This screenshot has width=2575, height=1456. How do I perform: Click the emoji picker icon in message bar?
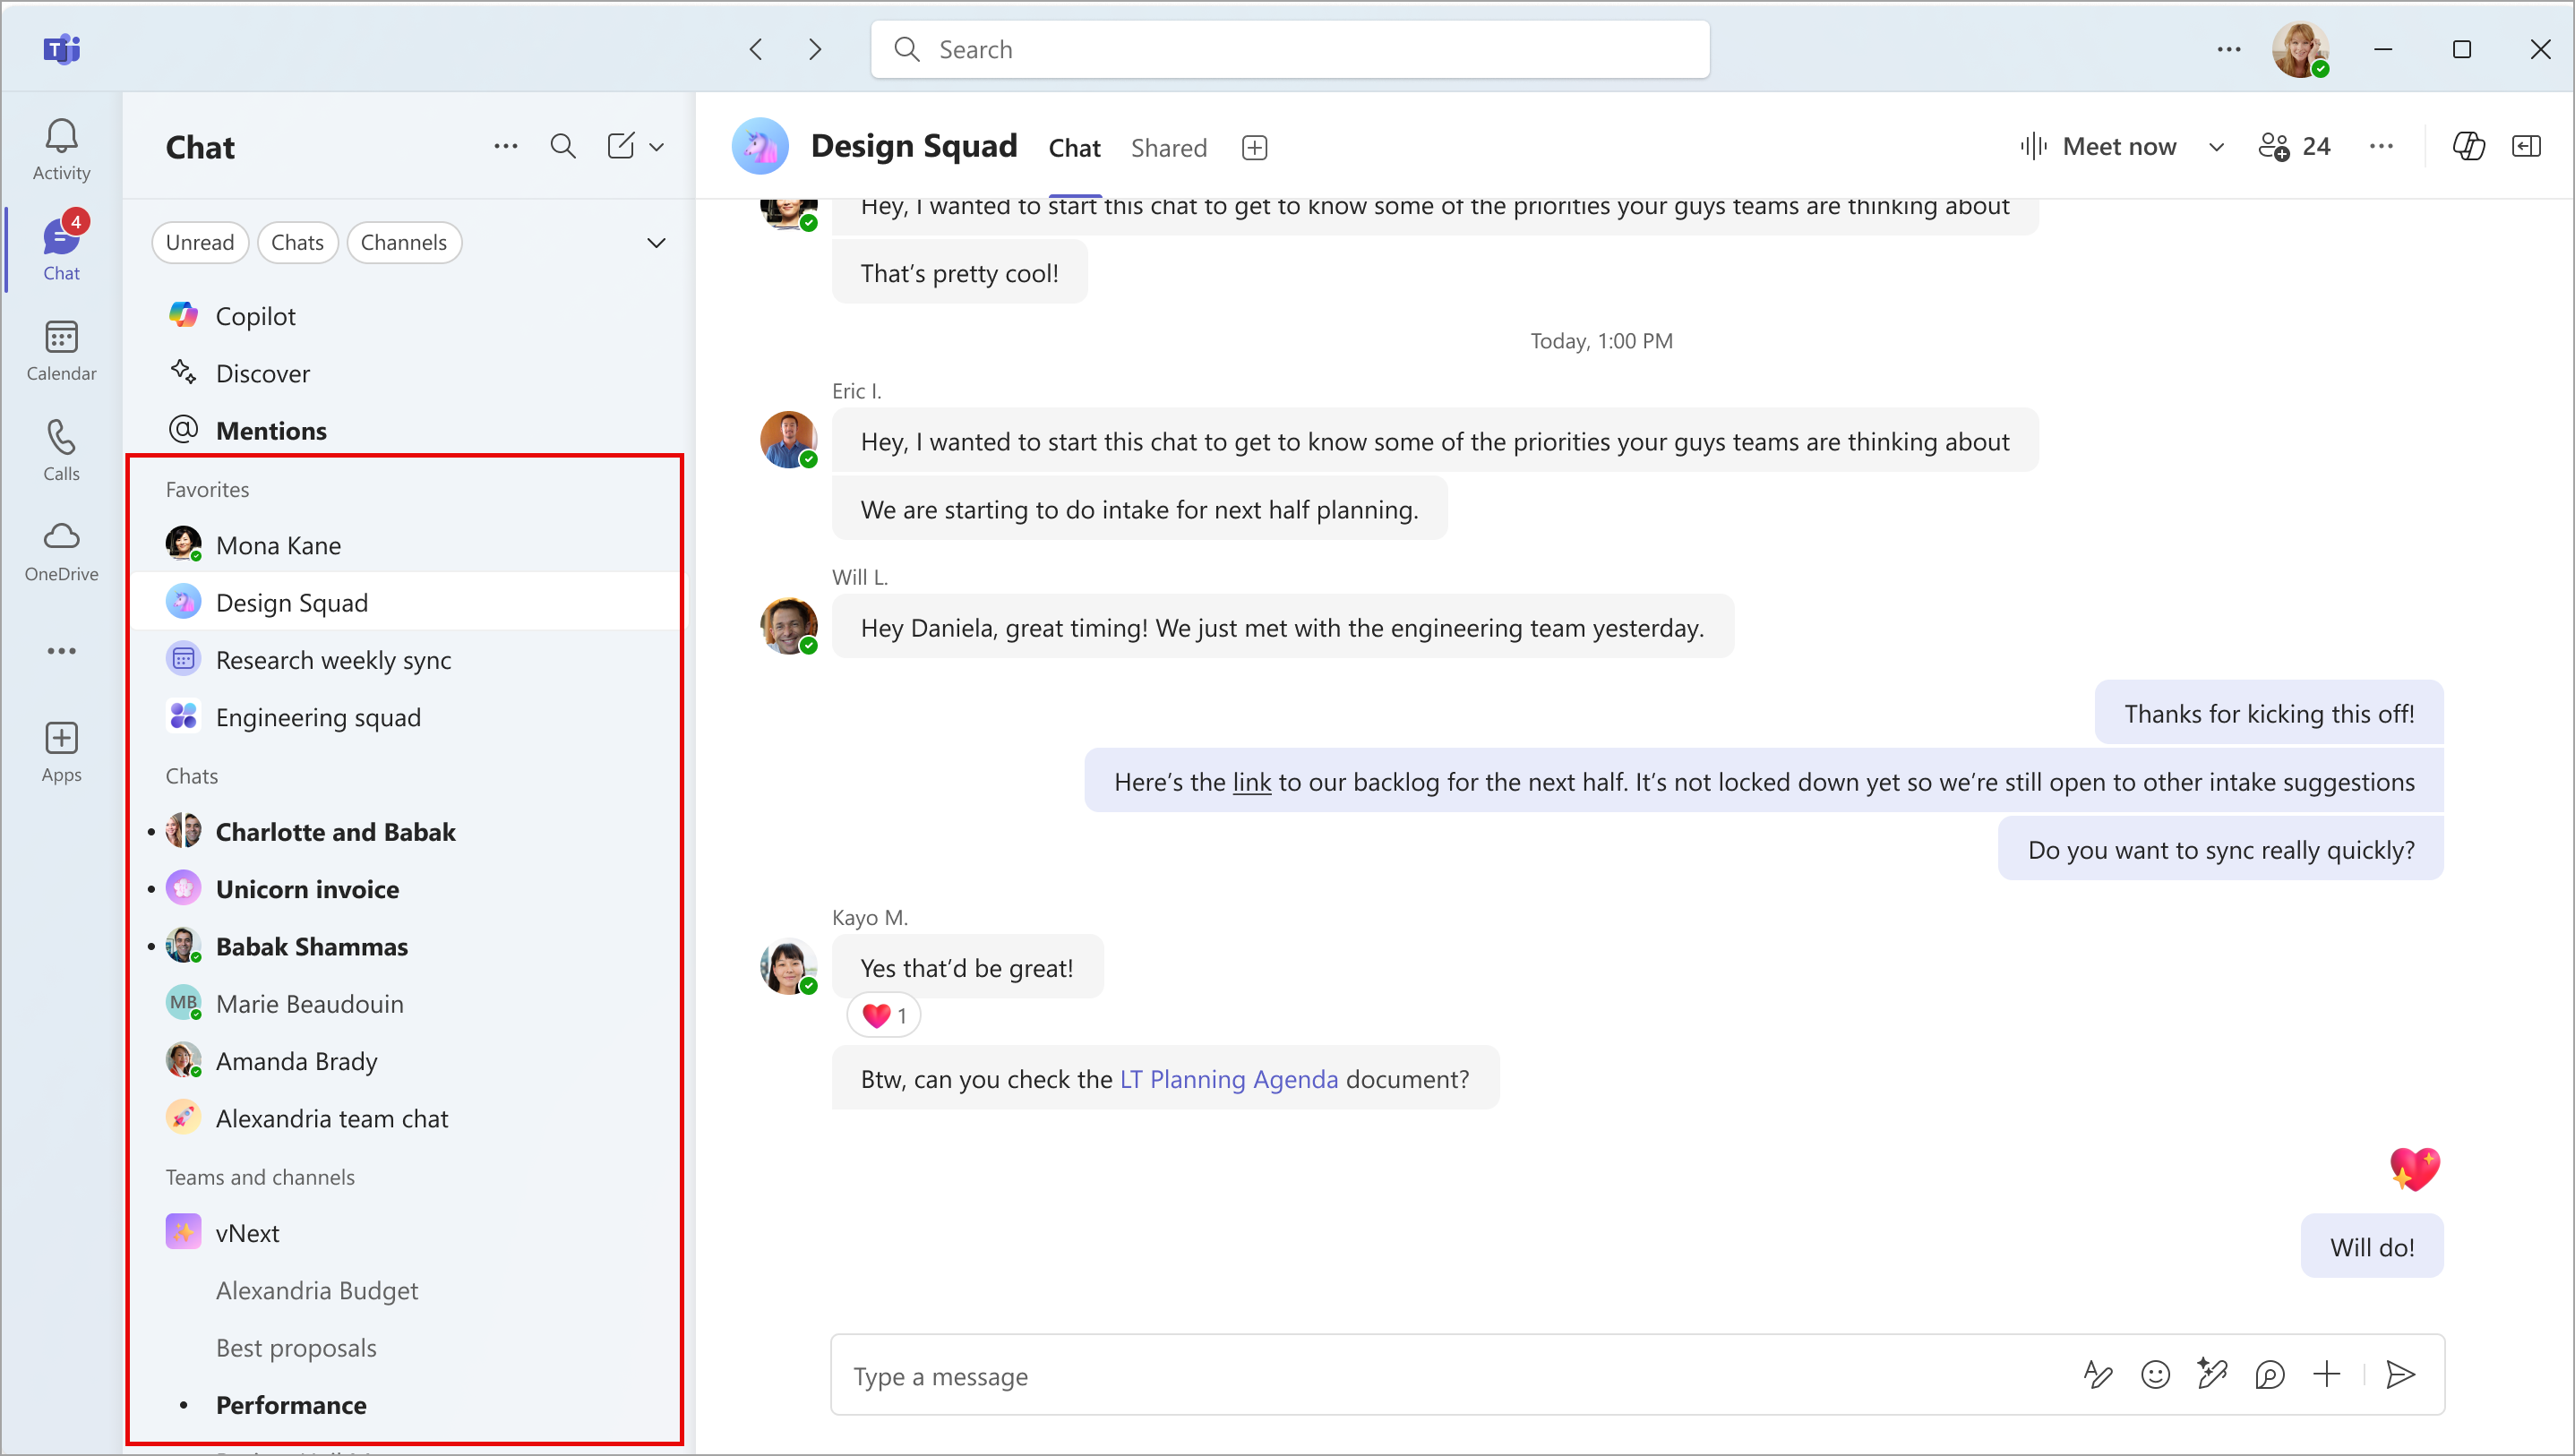pos(2154,1375)
